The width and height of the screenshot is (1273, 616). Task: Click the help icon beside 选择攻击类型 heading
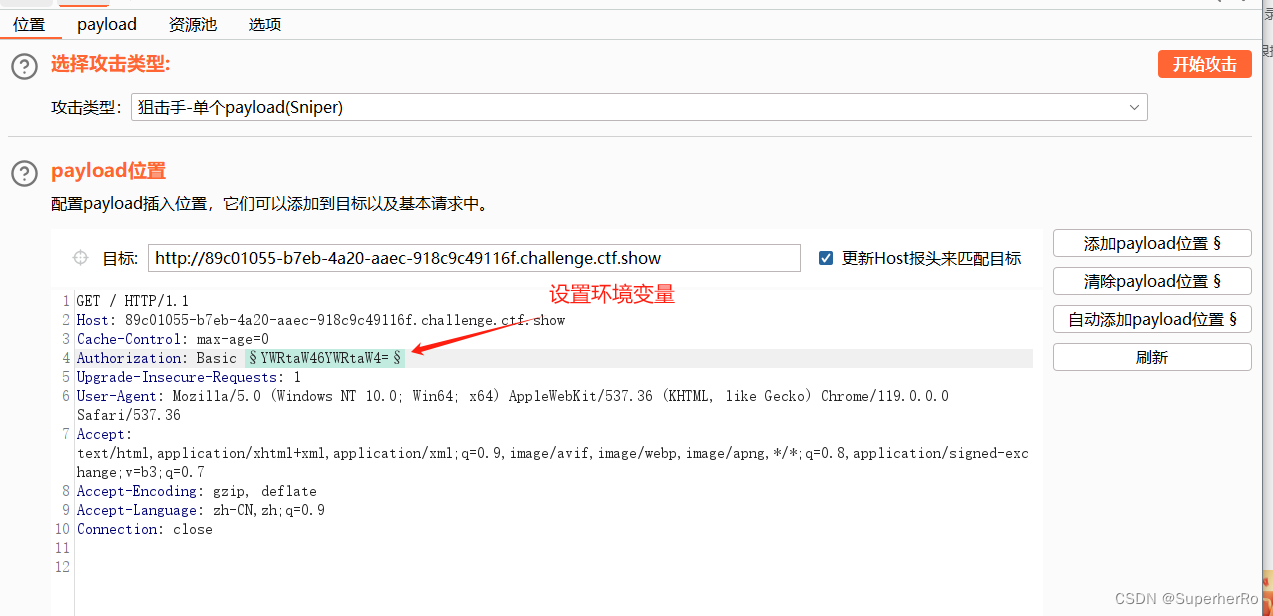point(23,66)
